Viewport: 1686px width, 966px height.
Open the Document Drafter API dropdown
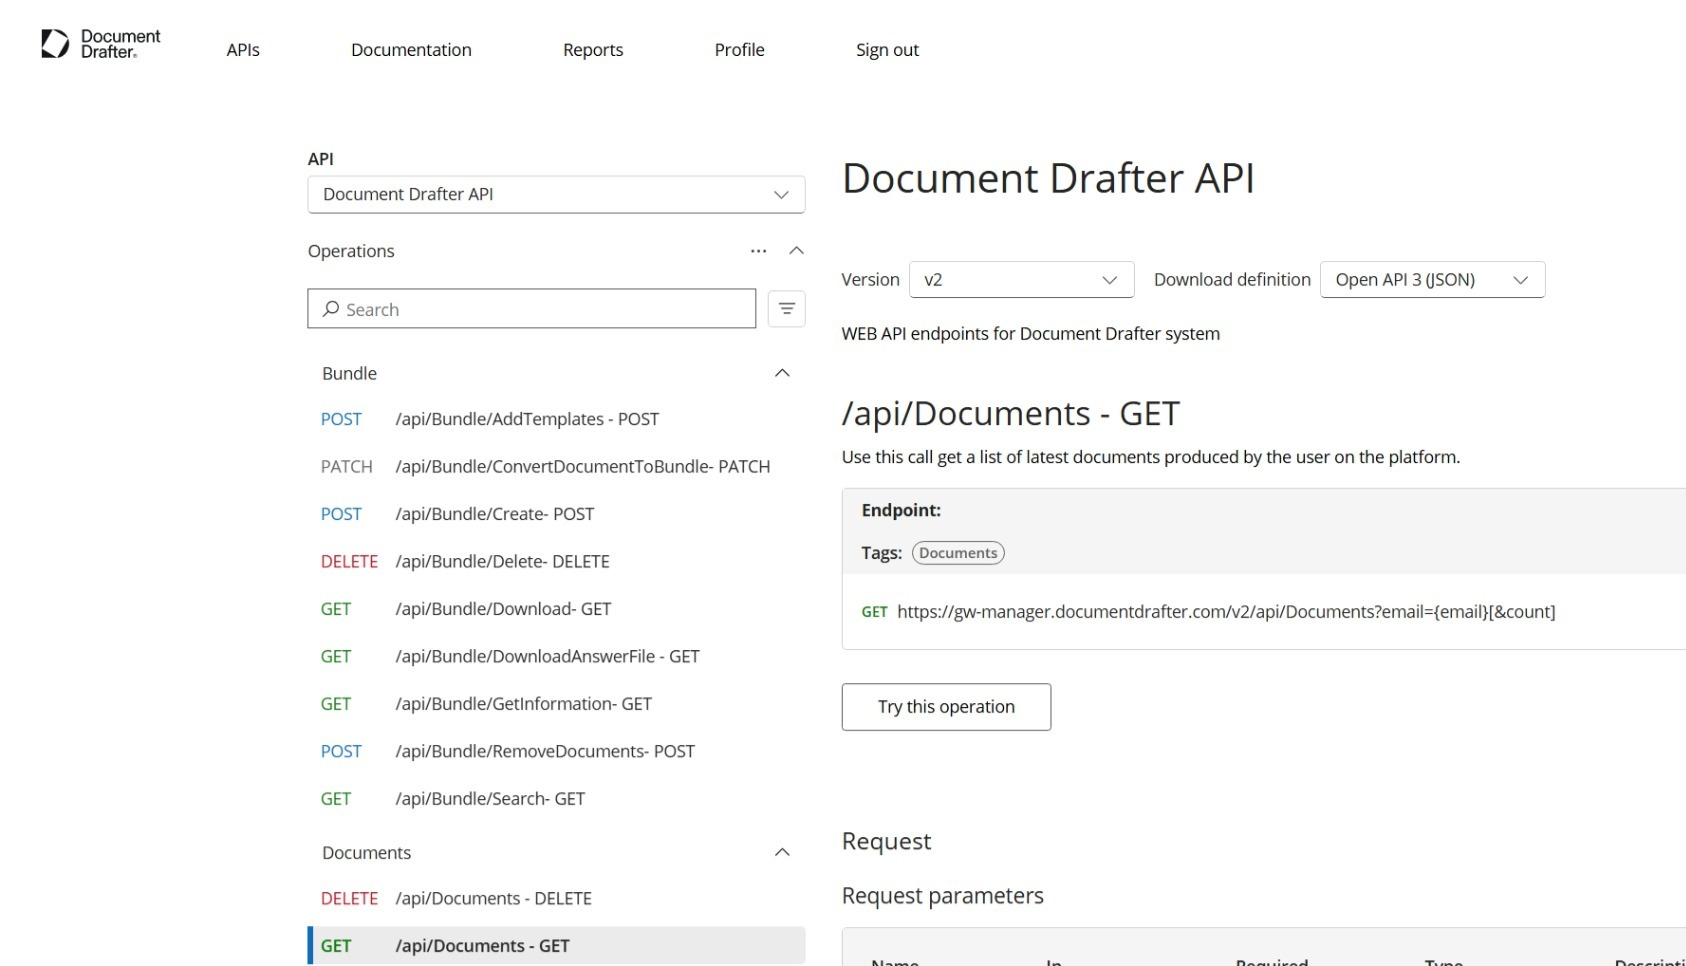(556, 195)
